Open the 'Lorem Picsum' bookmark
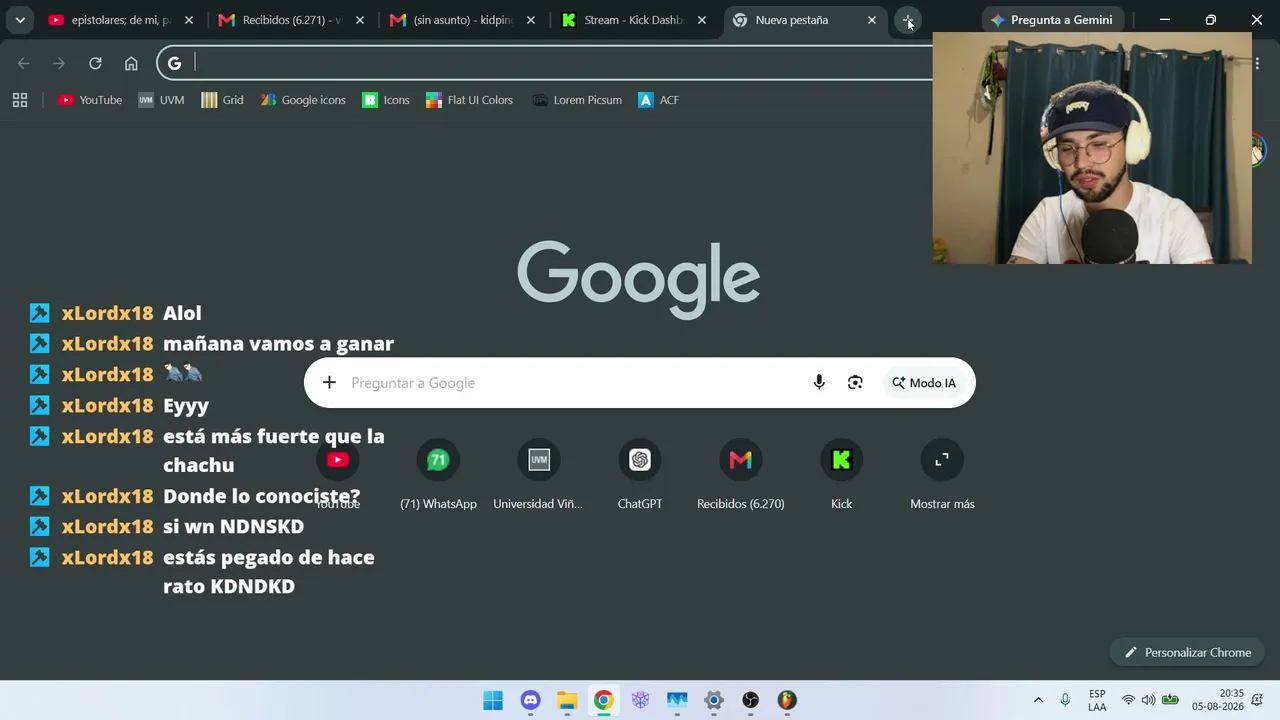Viewport: 1280px width, 720px height. 577,100
